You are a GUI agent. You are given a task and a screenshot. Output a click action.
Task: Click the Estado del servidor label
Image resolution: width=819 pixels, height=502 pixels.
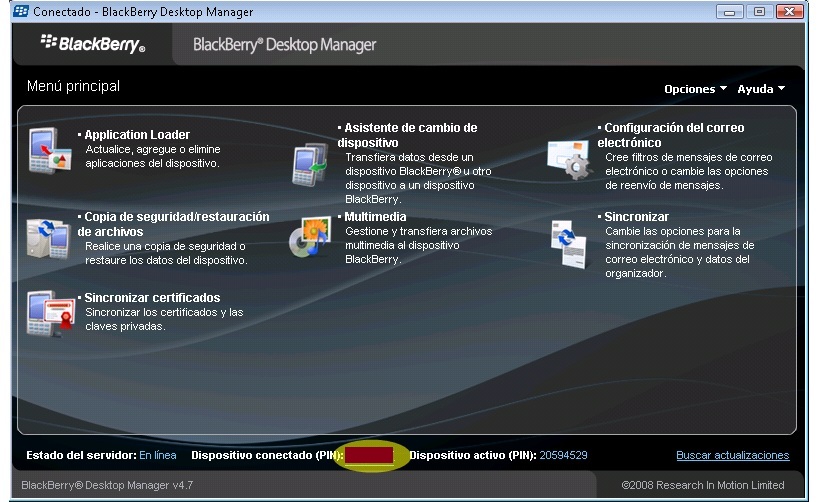pos(81,455)
